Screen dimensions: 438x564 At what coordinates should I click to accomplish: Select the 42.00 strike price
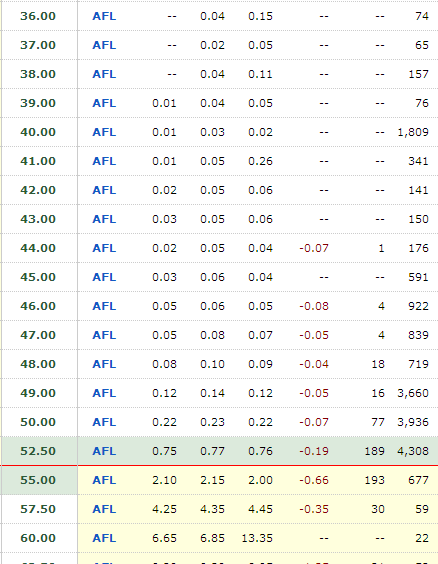(x=38, y=190)
